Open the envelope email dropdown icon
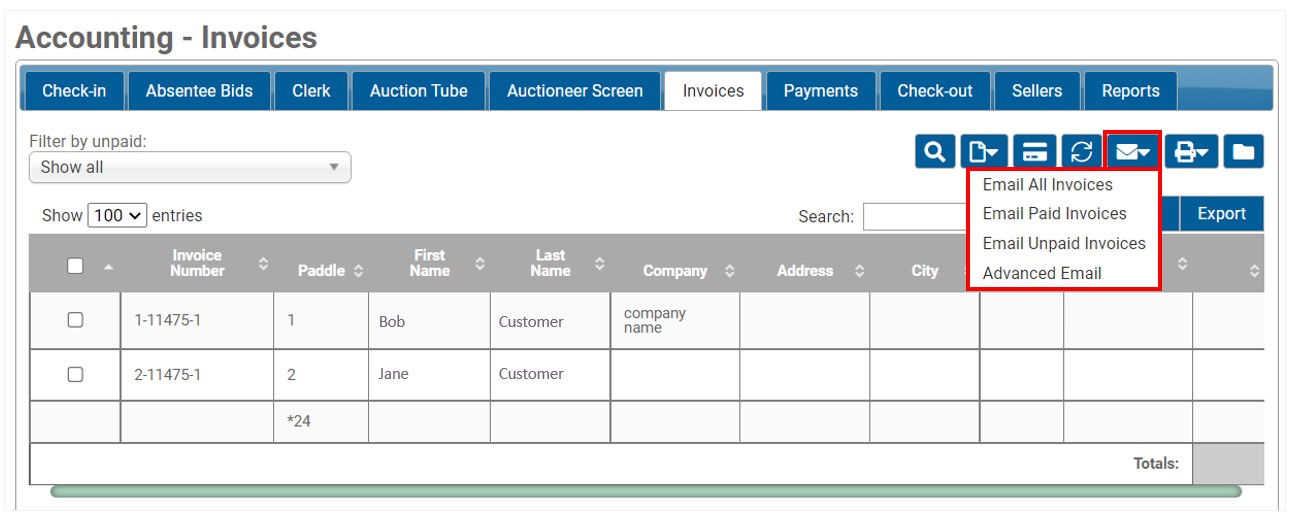This screenshot has height=521, width=1296. pos(1133,151)
